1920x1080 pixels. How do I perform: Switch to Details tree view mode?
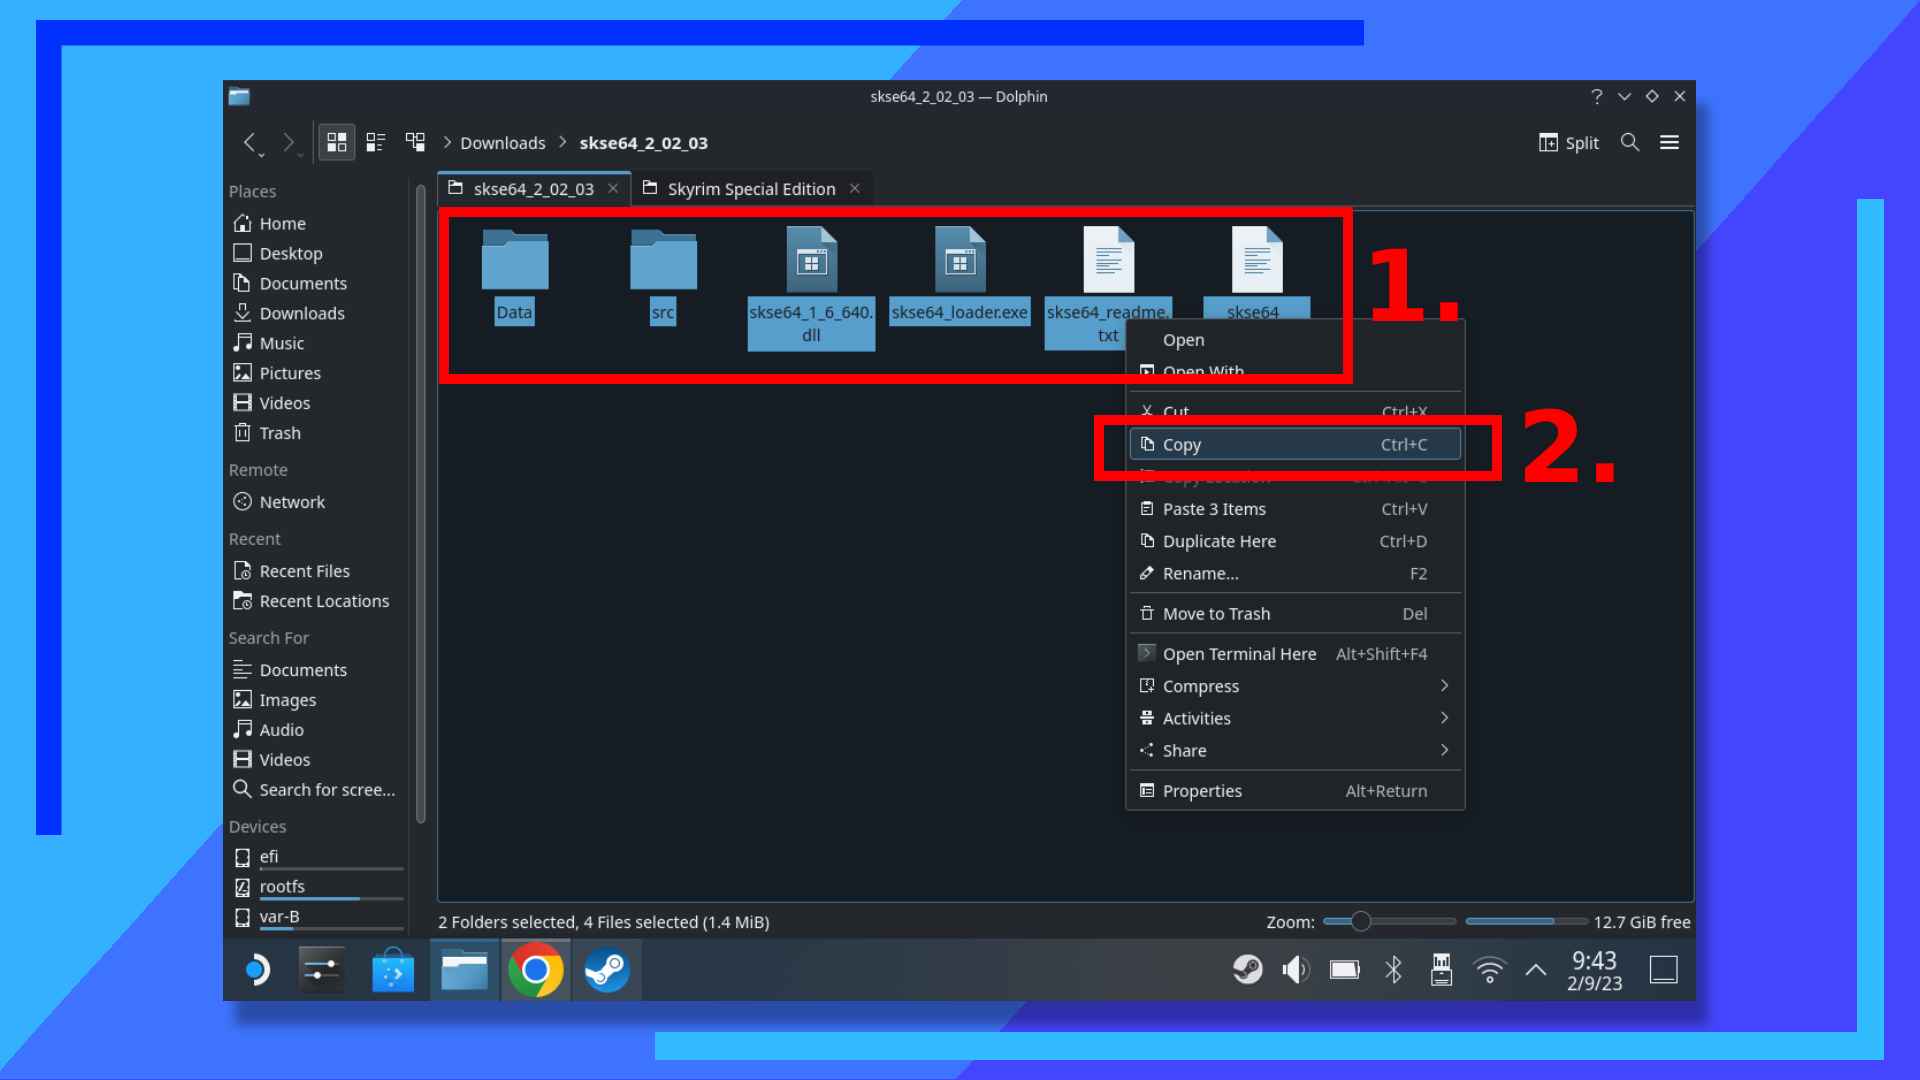(415, 142)
